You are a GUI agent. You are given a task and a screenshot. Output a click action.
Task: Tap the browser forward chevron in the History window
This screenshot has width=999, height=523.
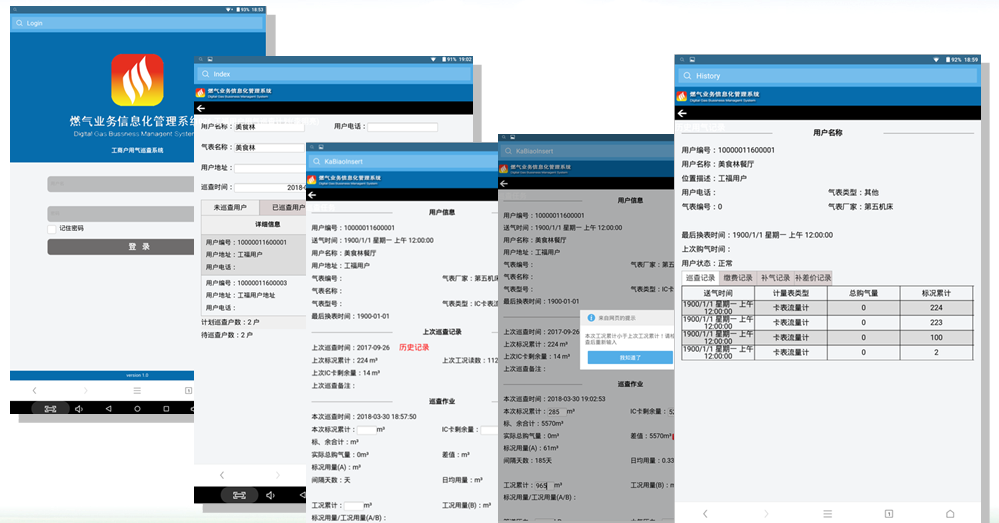tap(766, 513)
